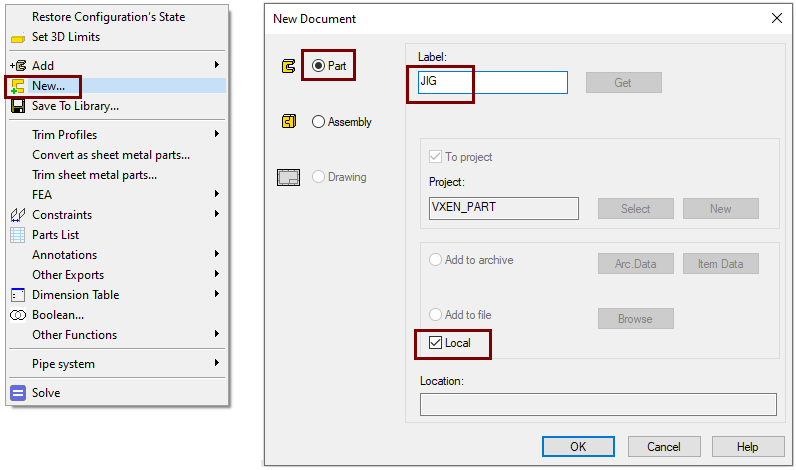Select the Part radio button
The image size is (796, 470).
point(319,66)
